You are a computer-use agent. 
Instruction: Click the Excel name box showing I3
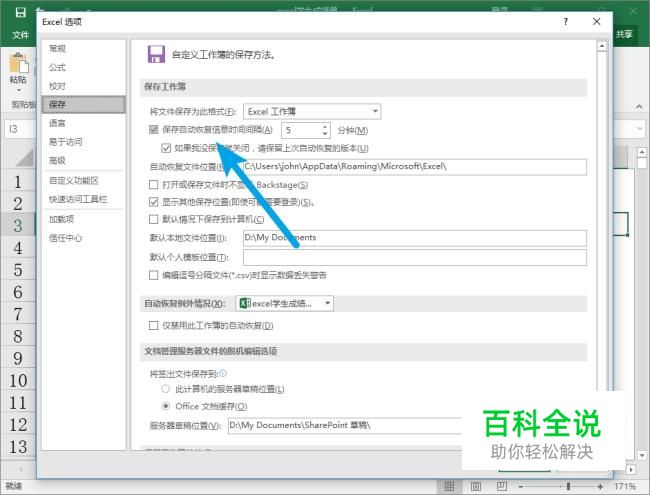[20, 129]
